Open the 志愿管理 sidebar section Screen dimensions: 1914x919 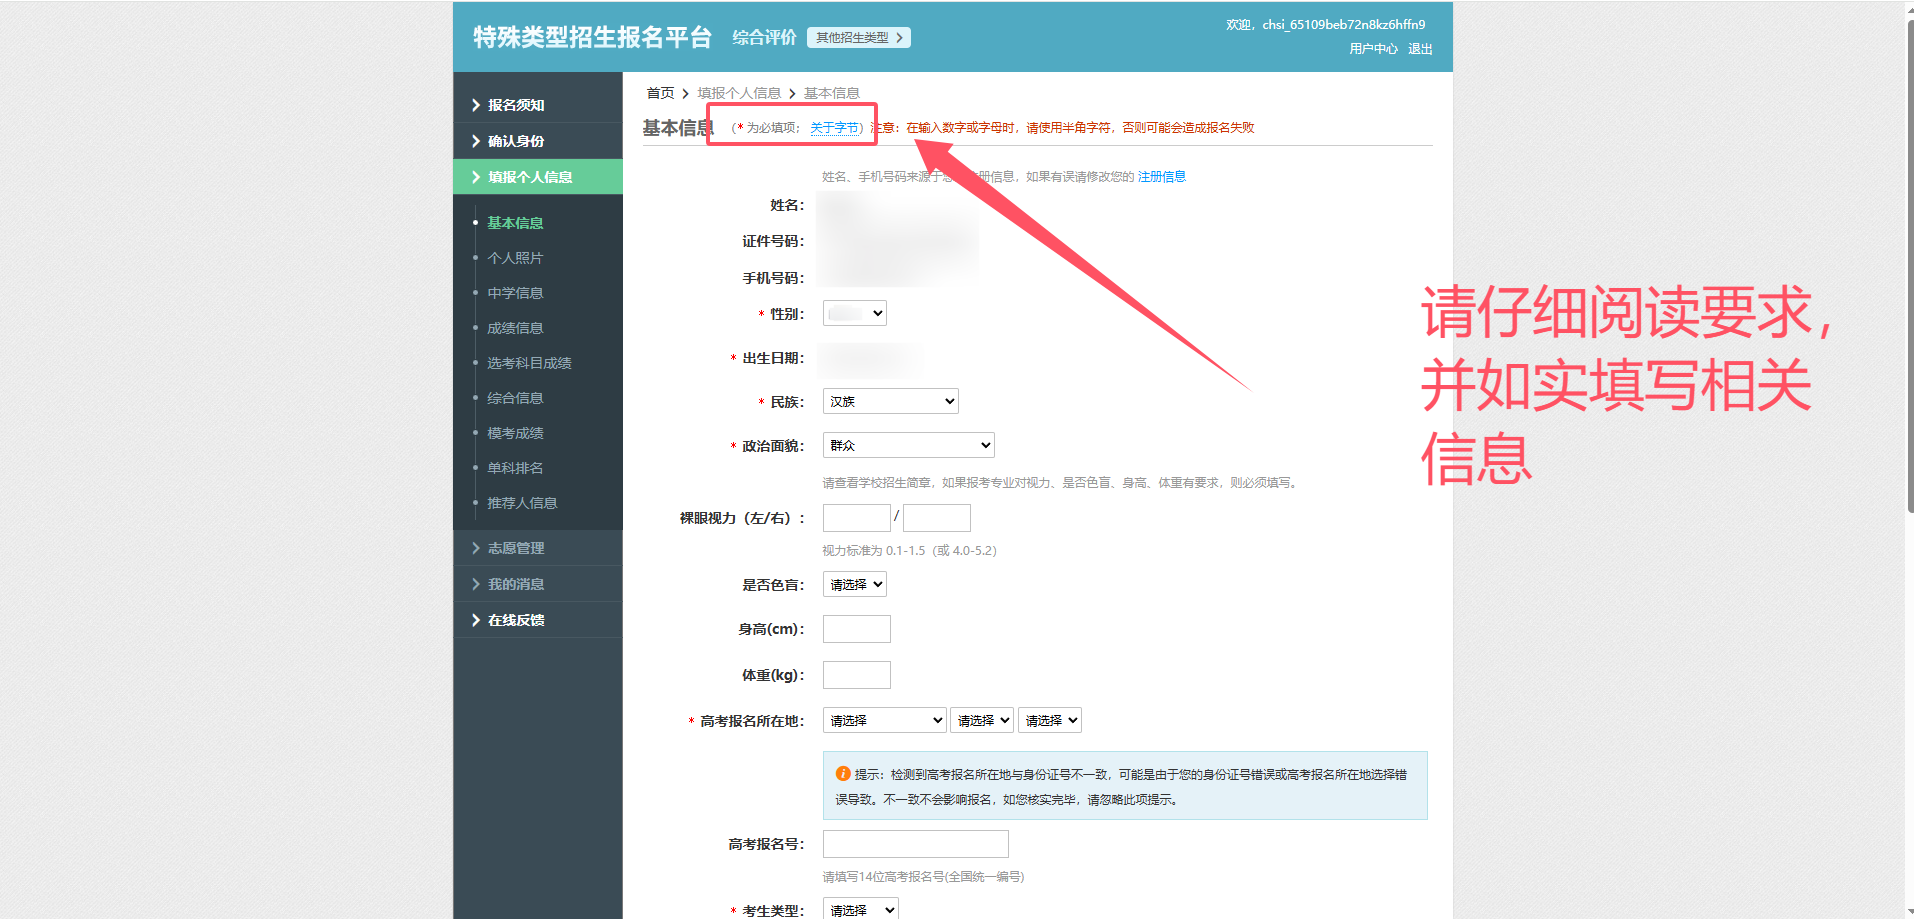[x=516, y=548]
